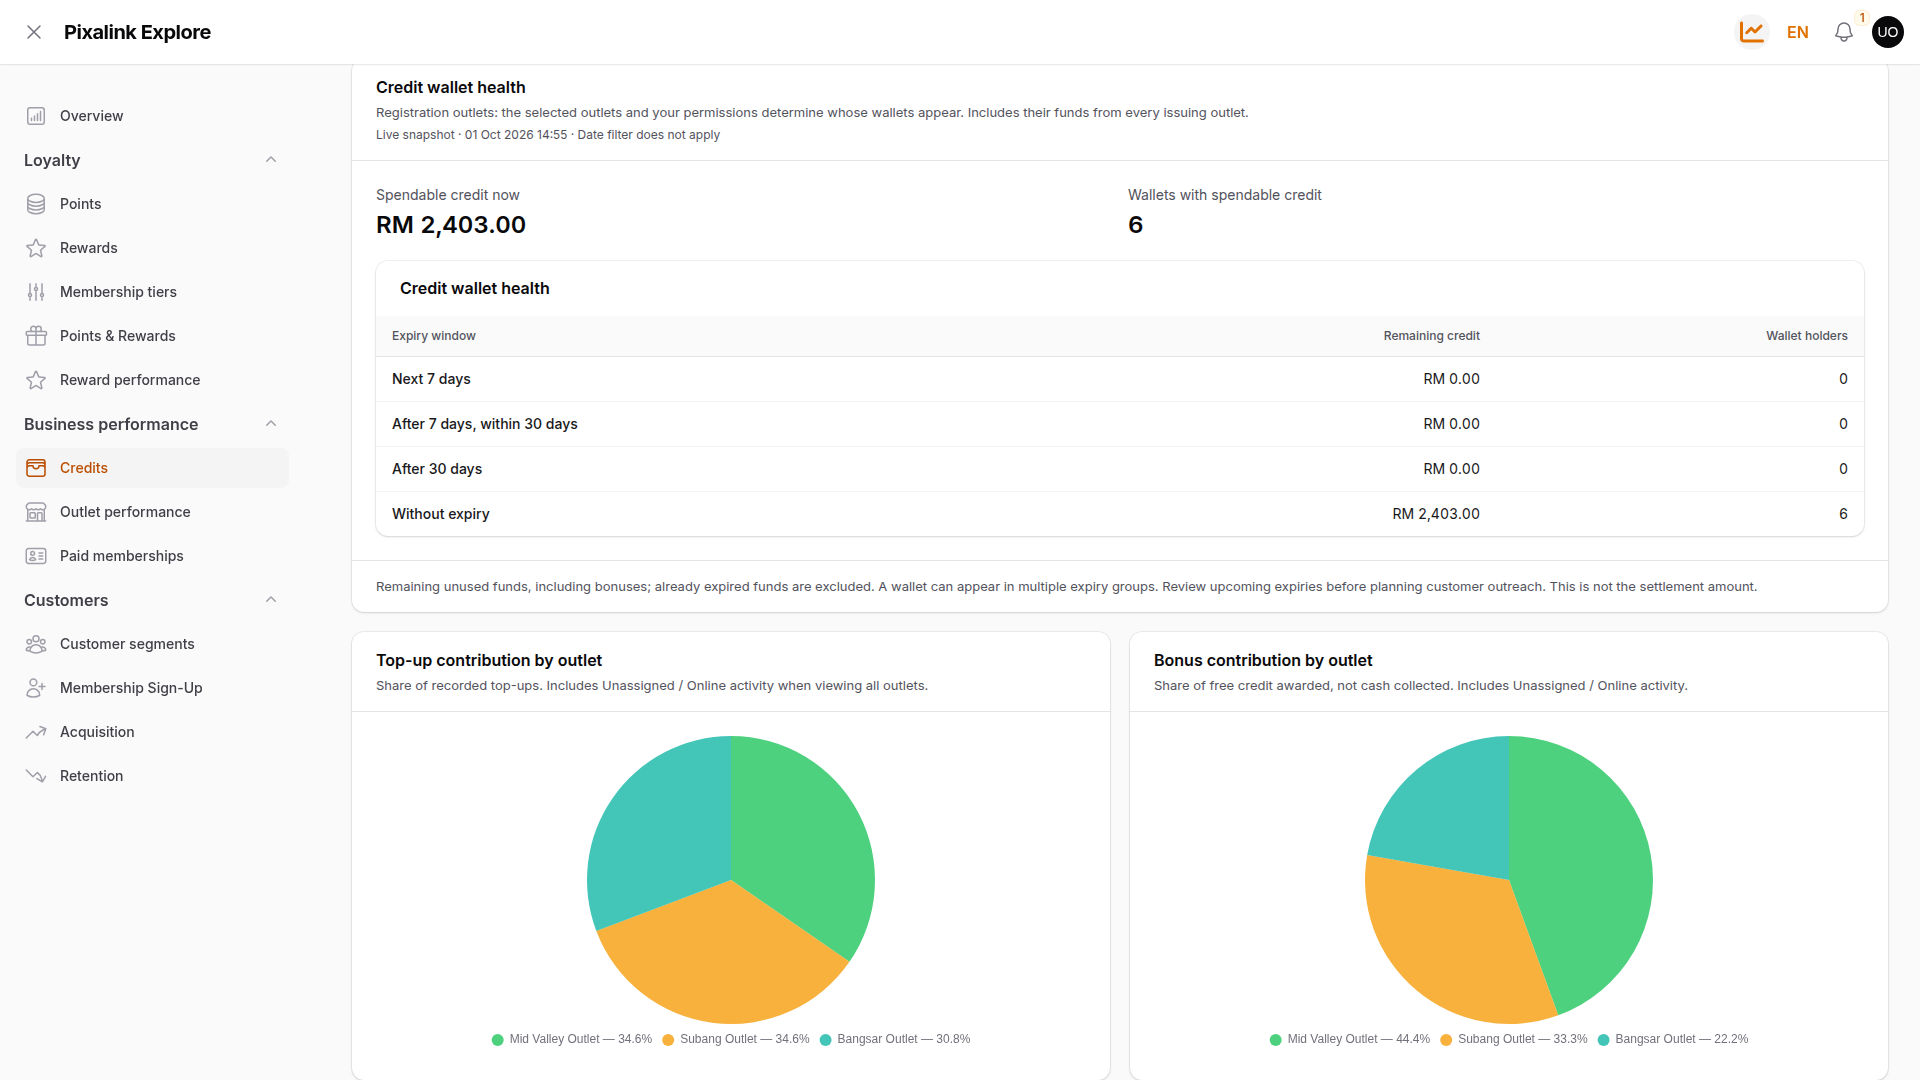Viewport: 1920px width, 1080px height.
Task: Collapse the Loyalty section chevron
Action: click(271, 160)
